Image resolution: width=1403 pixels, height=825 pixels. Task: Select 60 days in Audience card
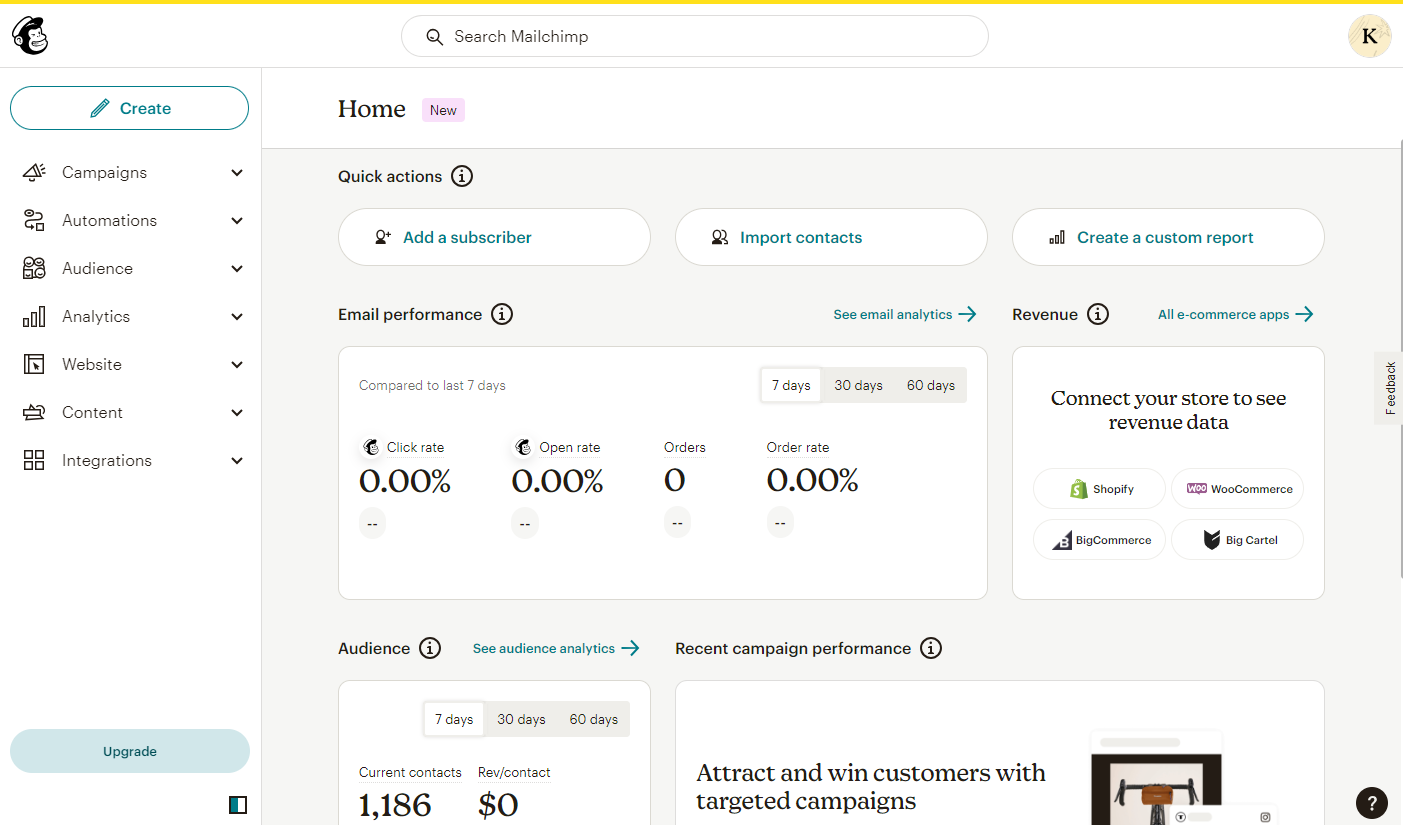pos(594,720)
